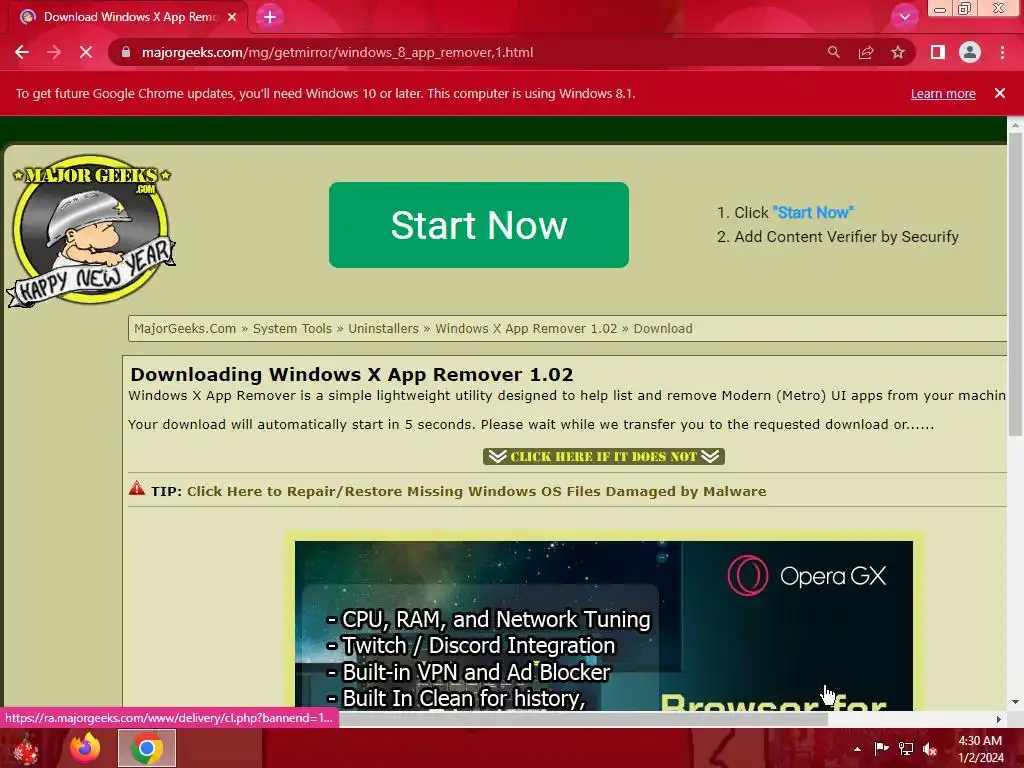
Task: Open Windows X App Remover 1.02 breadcrumb
Action: 526,328
